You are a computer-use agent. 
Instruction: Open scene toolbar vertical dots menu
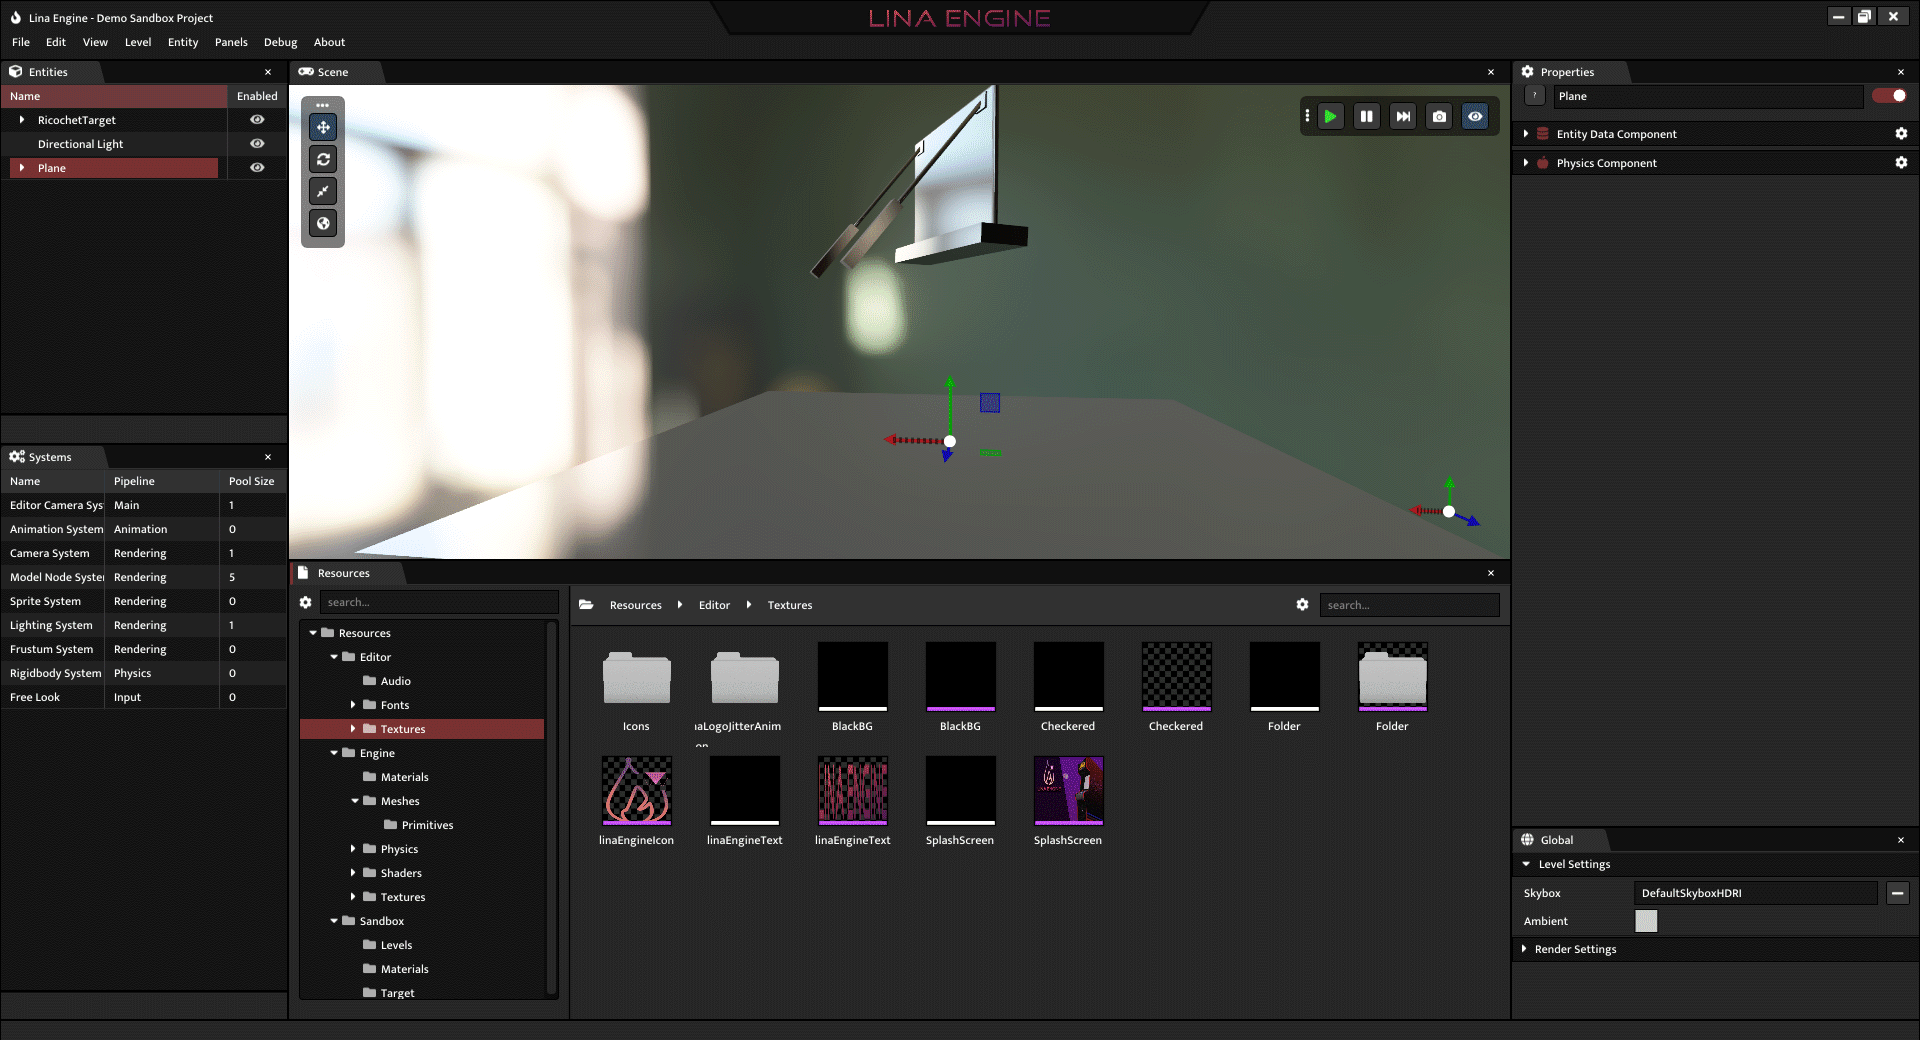(x=1307, y=116)
